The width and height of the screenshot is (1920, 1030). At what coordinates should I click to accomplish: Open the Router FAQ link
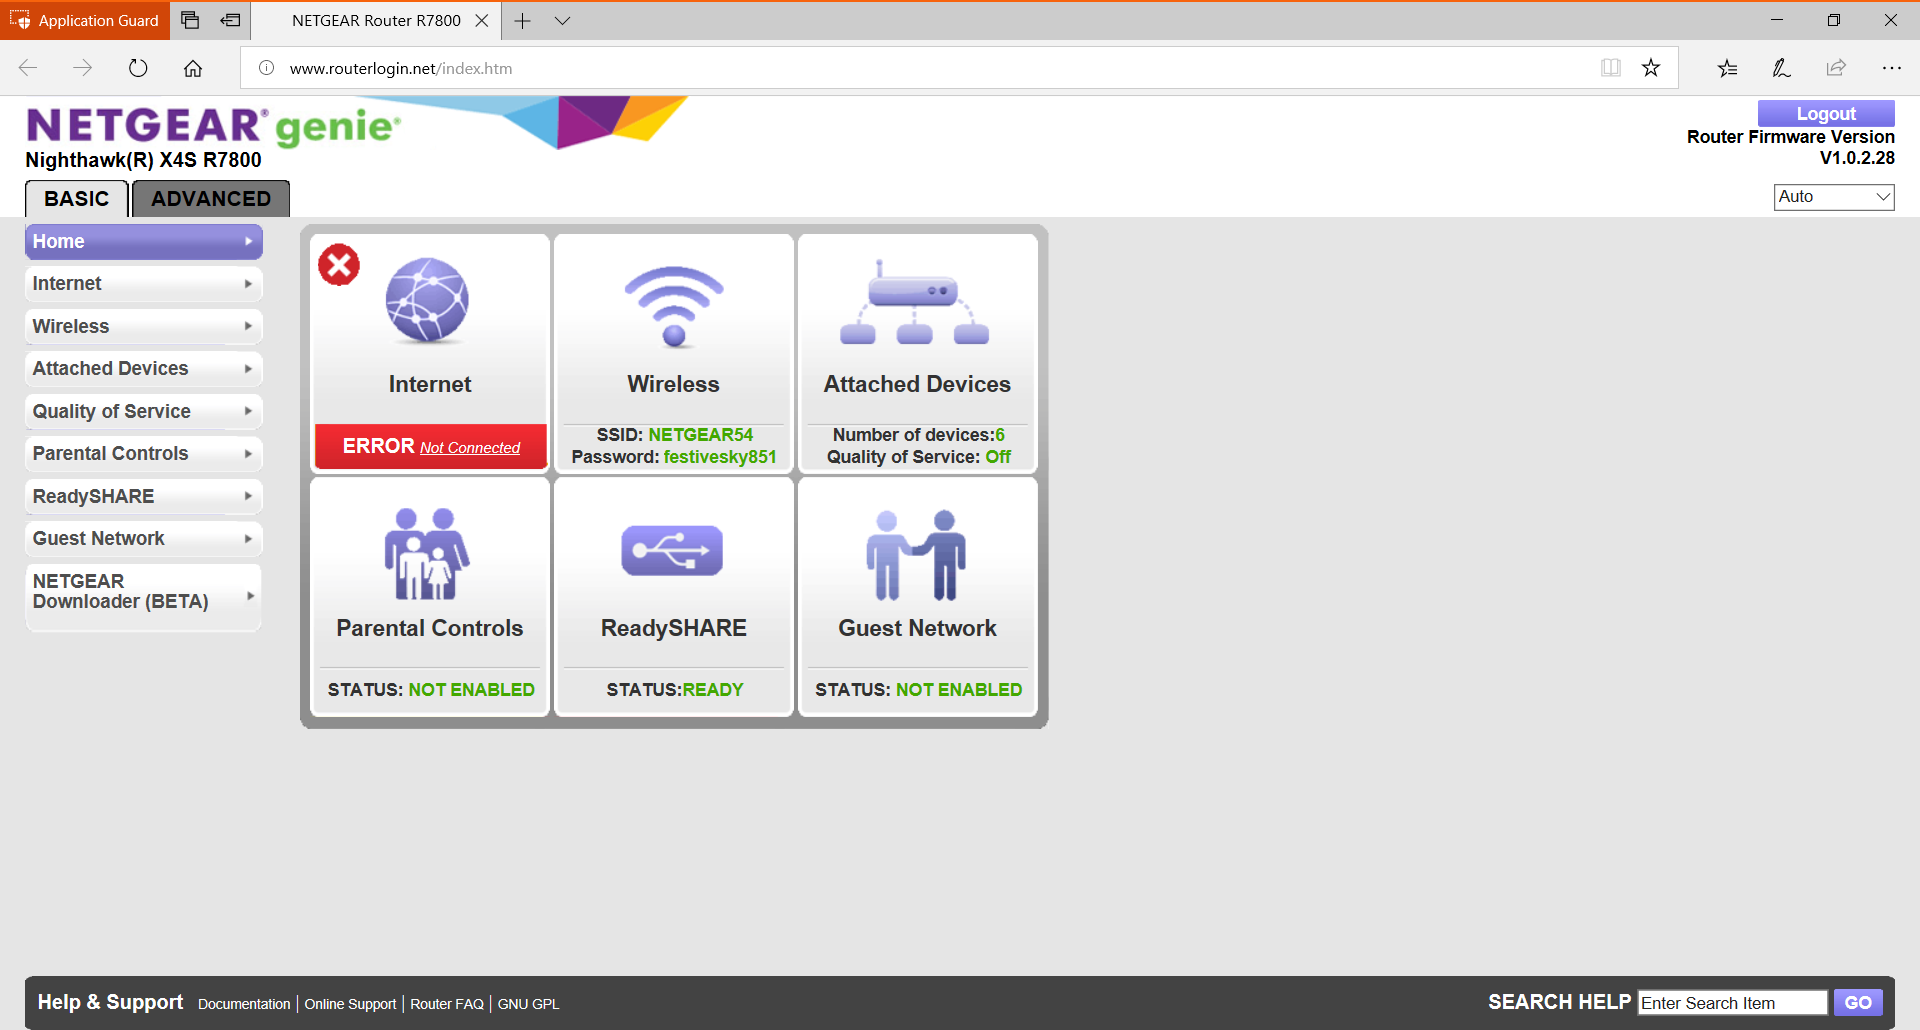[447, 1004]
